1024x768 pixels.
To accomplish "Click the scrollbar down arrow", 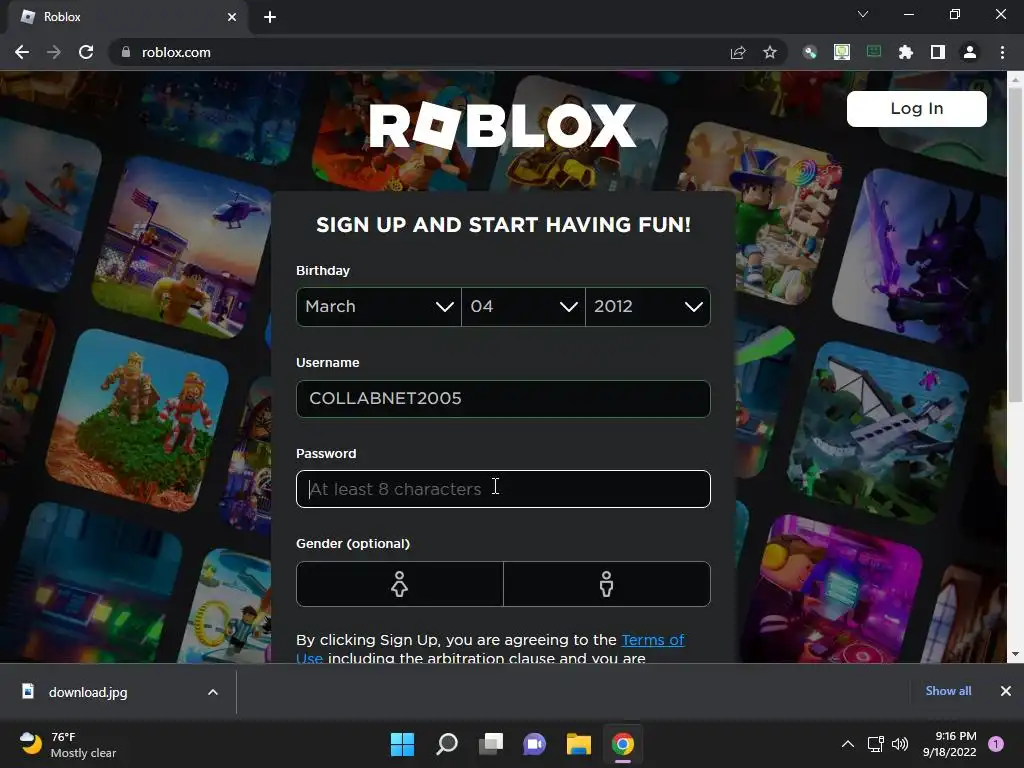I will coord(1015,654).
